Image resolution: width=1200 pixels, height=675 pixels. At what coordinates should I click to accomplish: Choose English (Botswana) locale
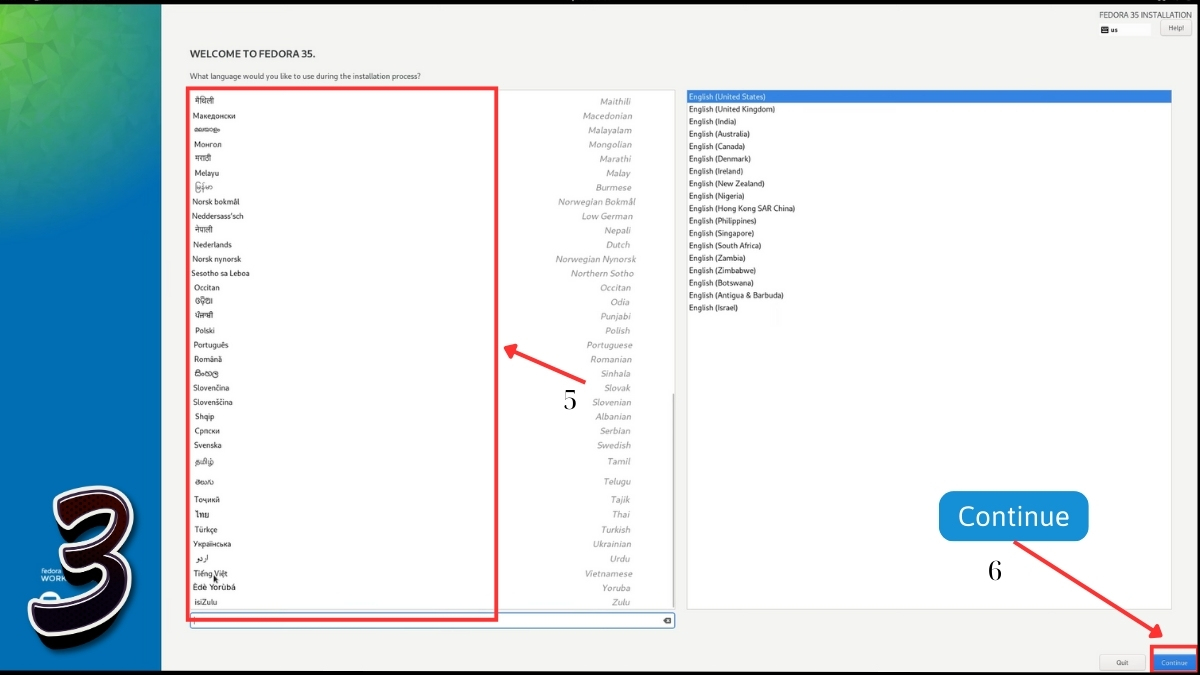click(929, 283)
